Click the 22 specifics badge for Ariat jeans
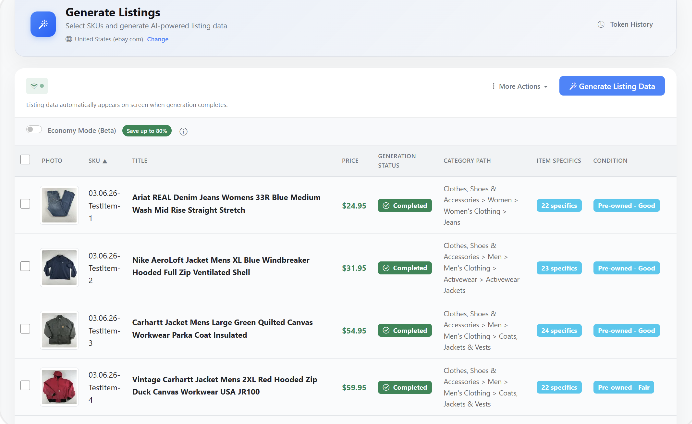The height and width of the screenshot is (424, 692). (x=559, y=206)
